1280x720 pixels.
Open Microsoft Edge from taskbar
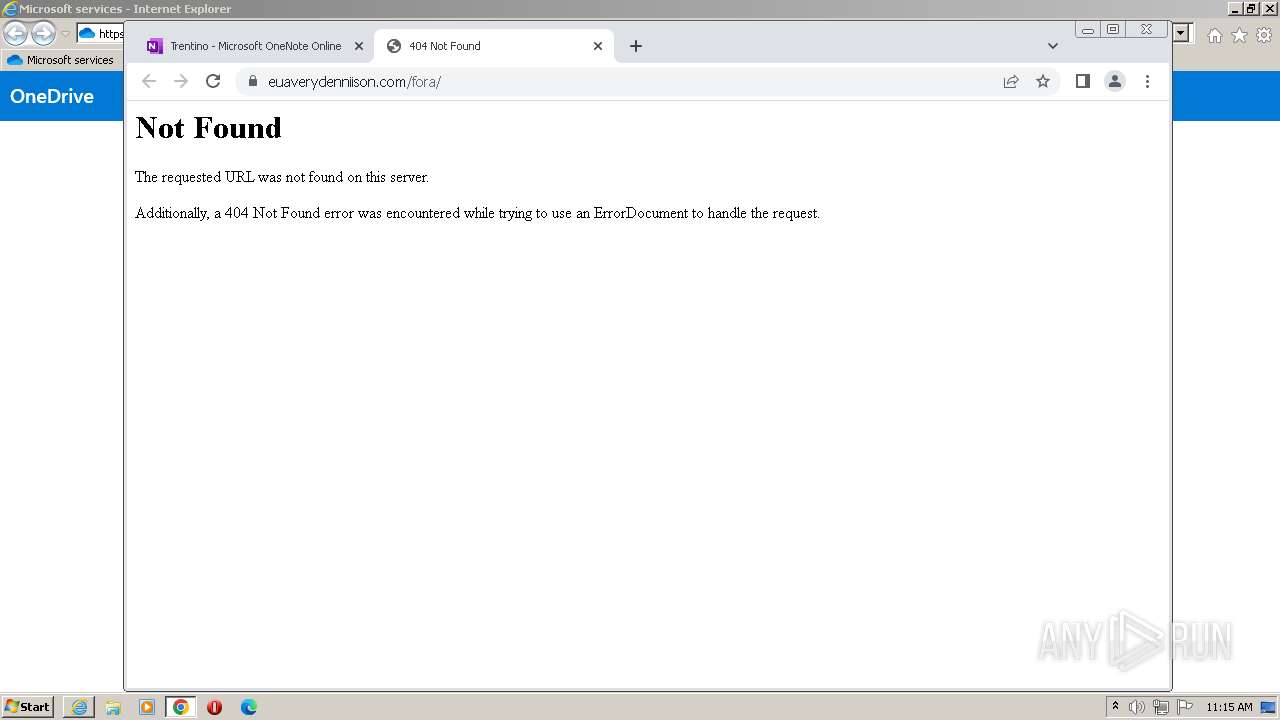coord(248,707)
